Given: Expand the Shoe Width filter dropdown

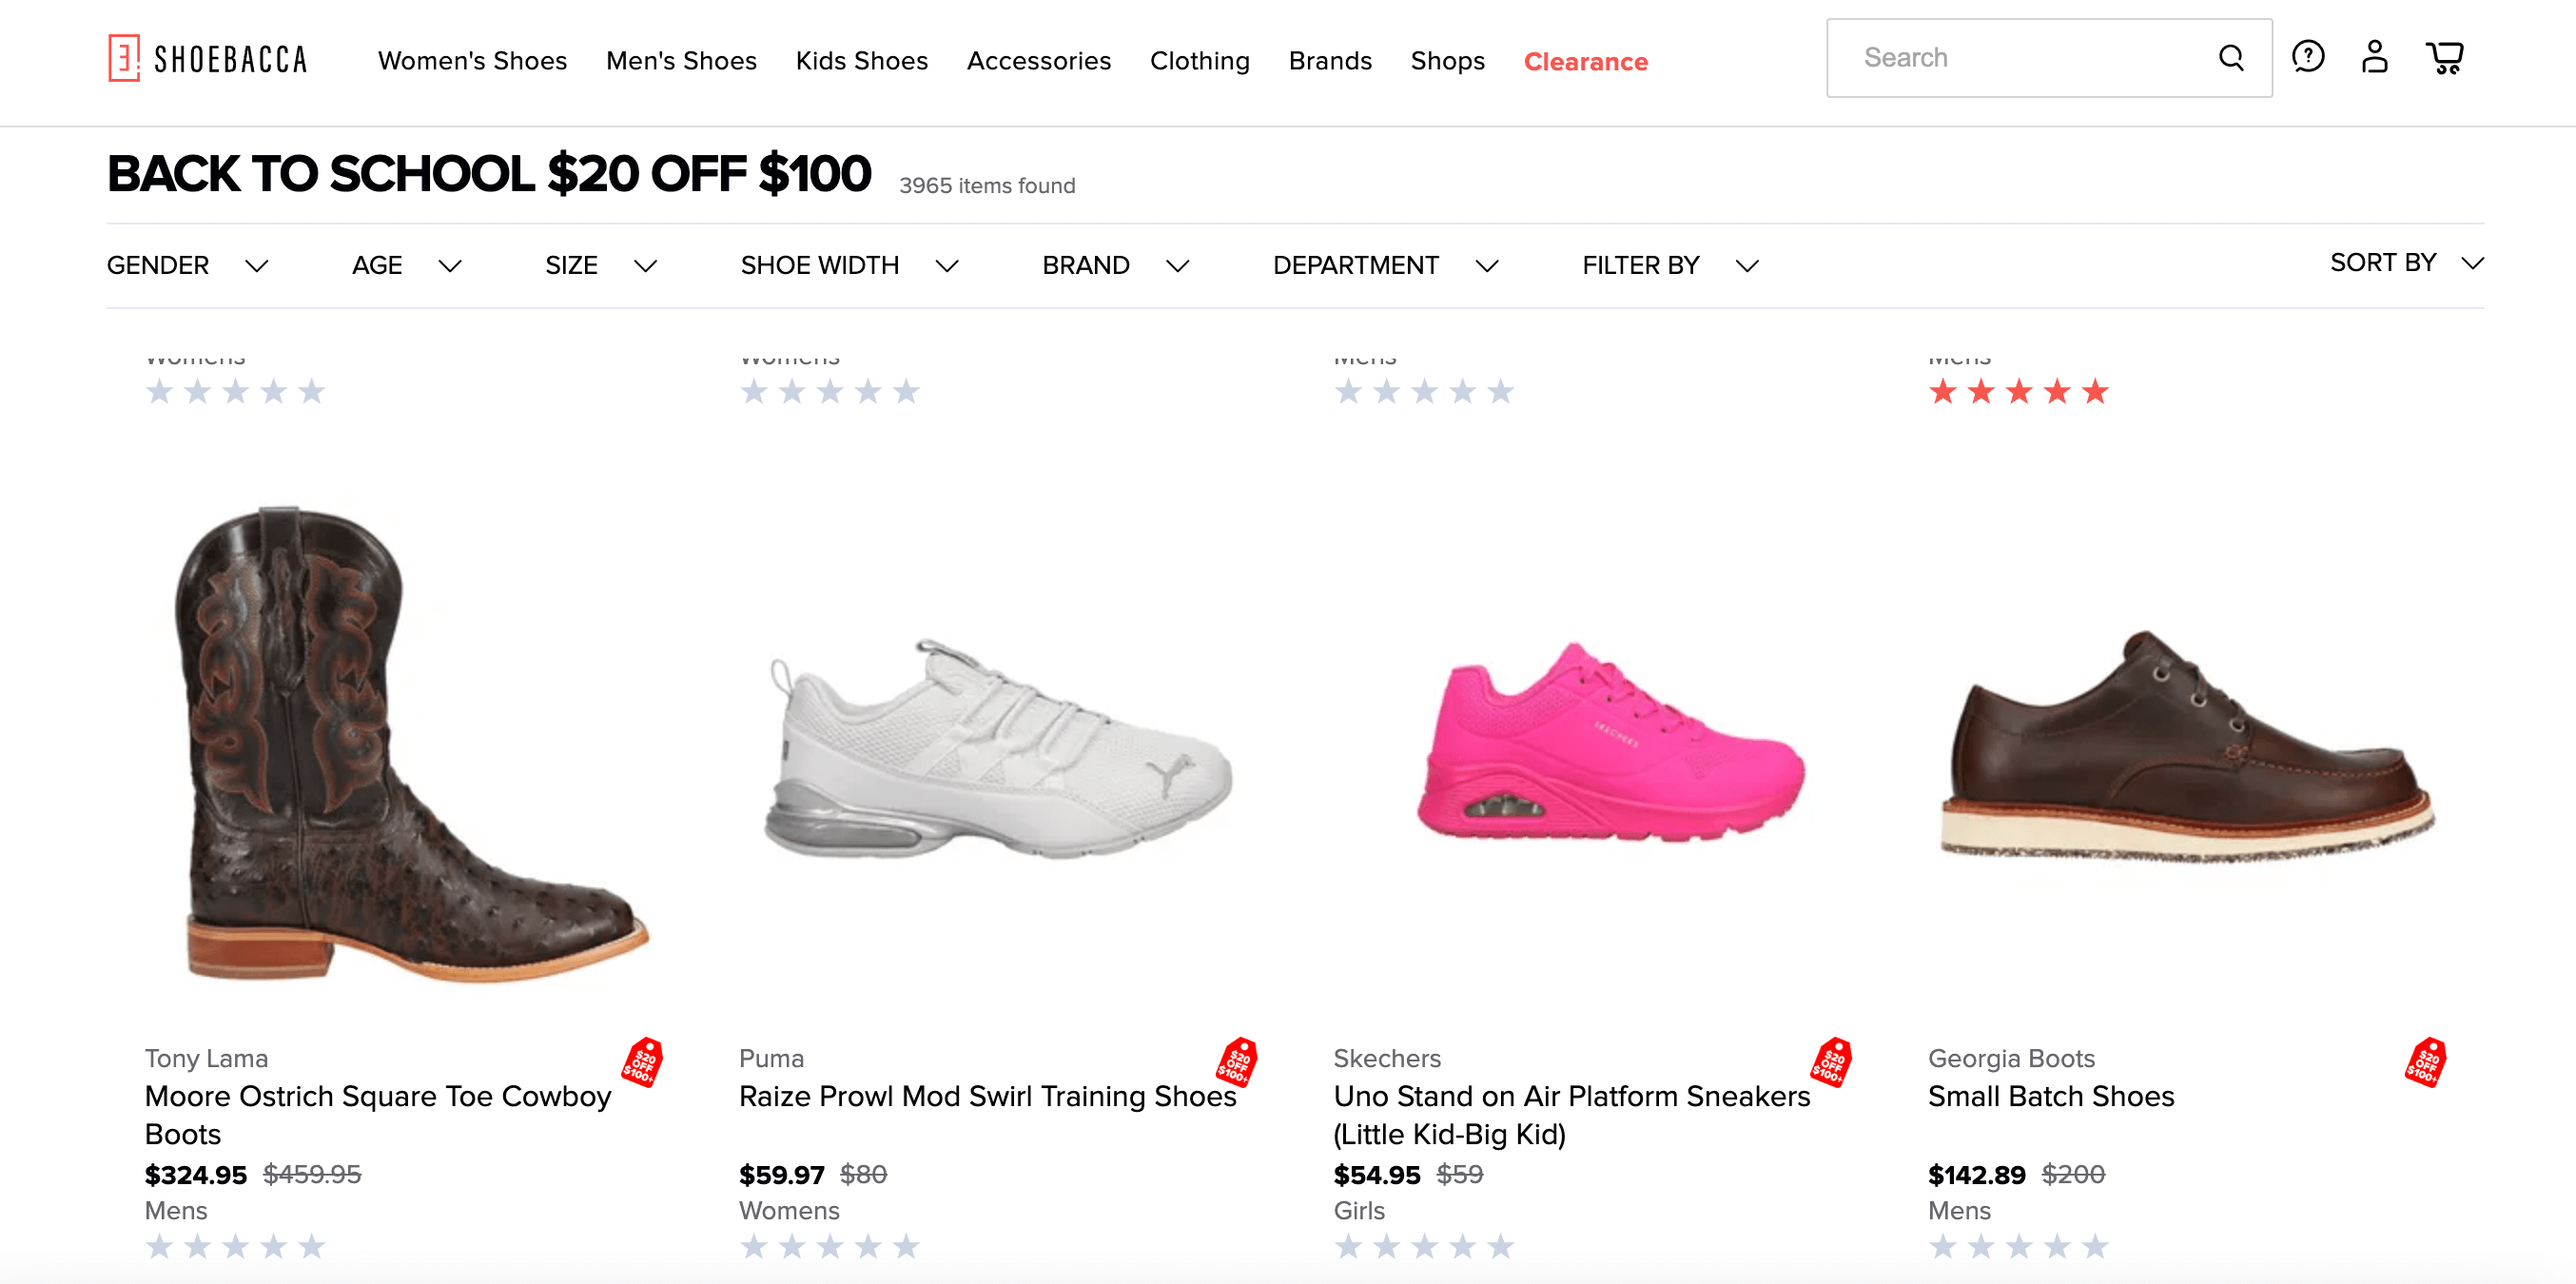Looking at the screenshot, I should [849, 265].
